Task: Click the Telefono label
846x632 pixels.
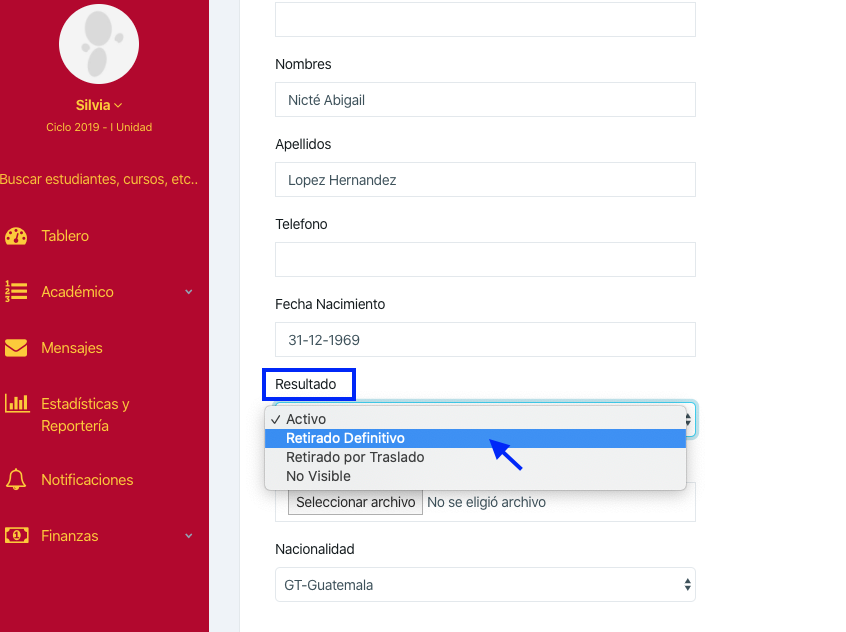Action: pos(301,225)
